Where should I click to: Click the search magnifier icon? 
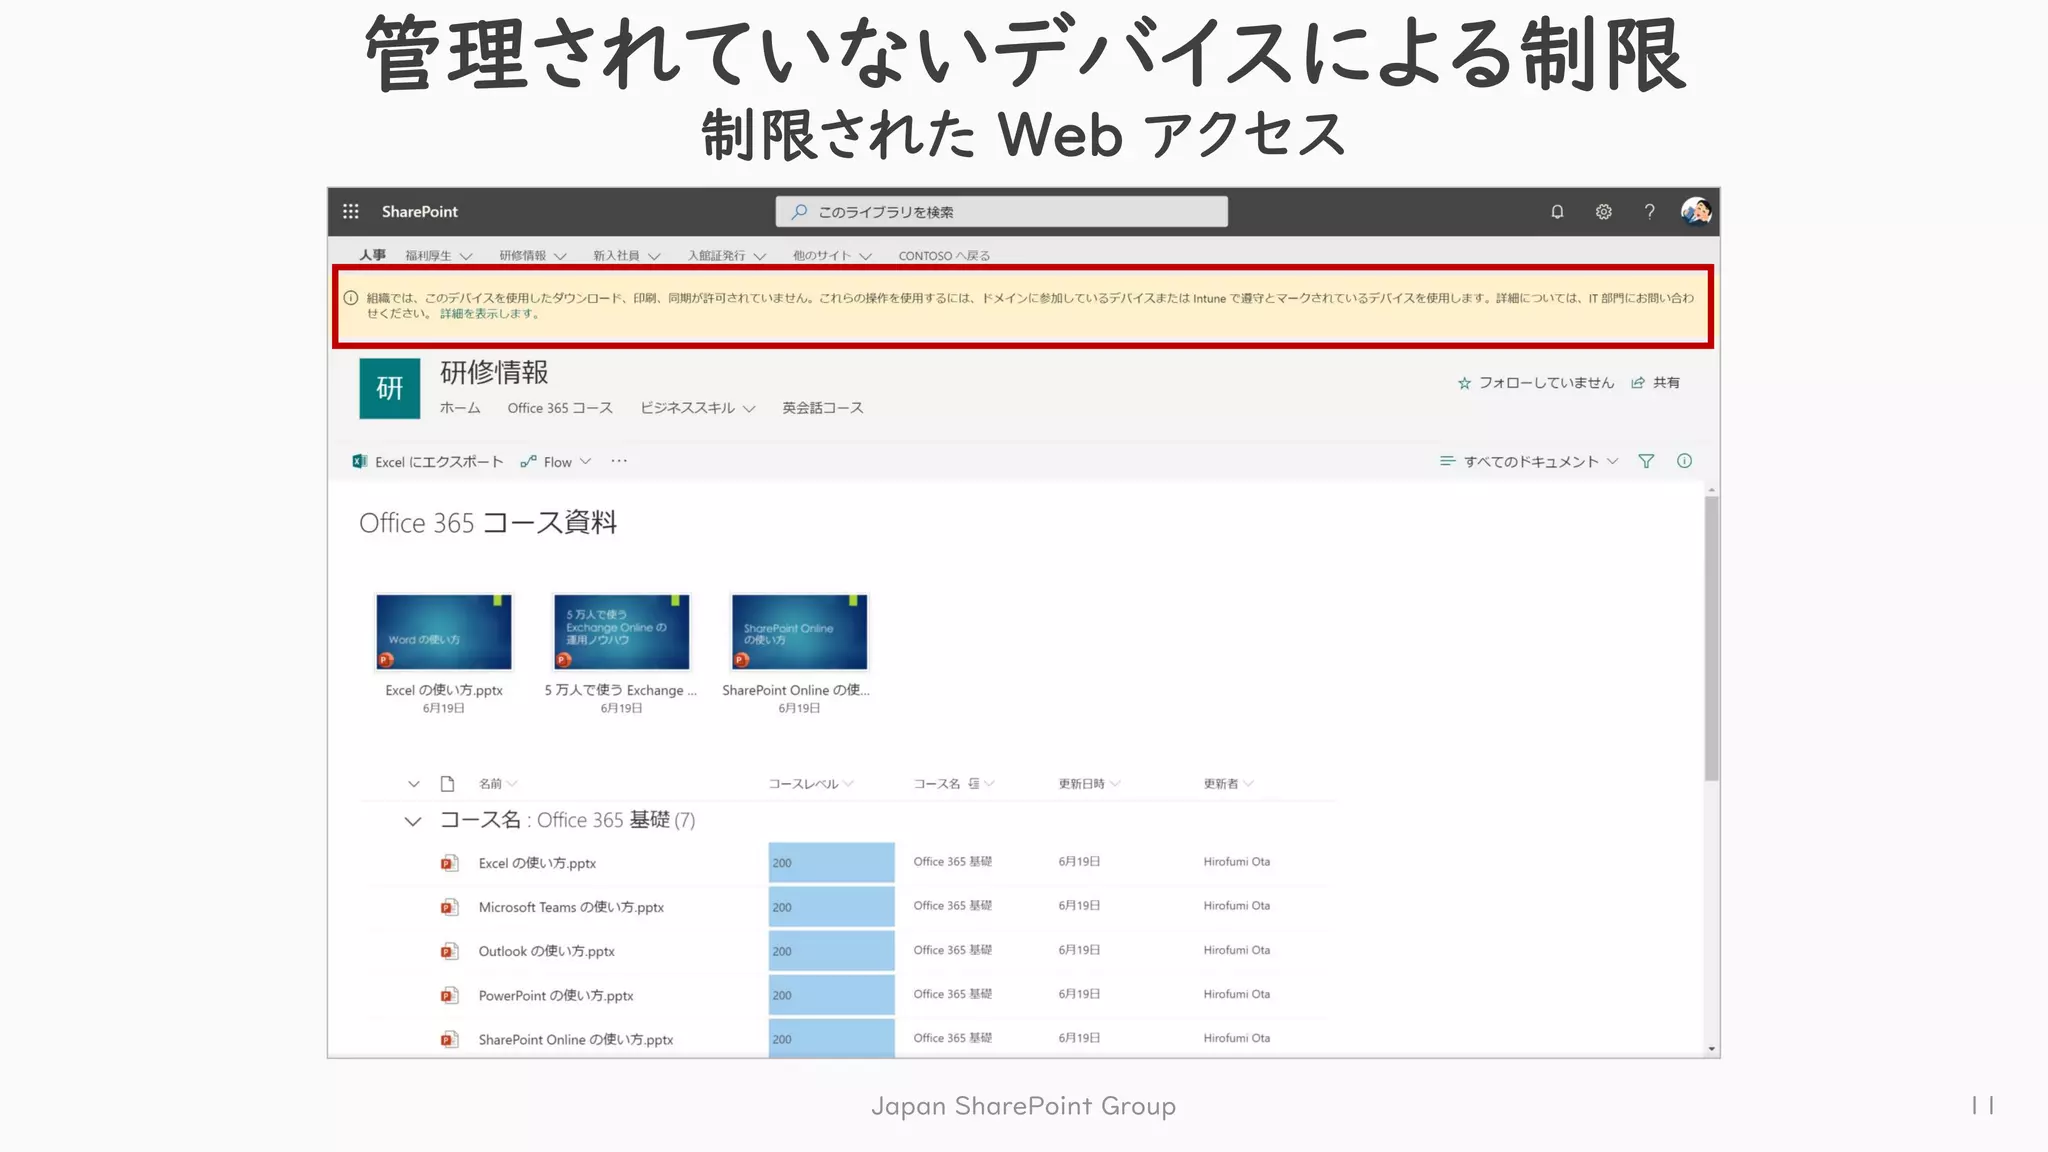[799, 211]
